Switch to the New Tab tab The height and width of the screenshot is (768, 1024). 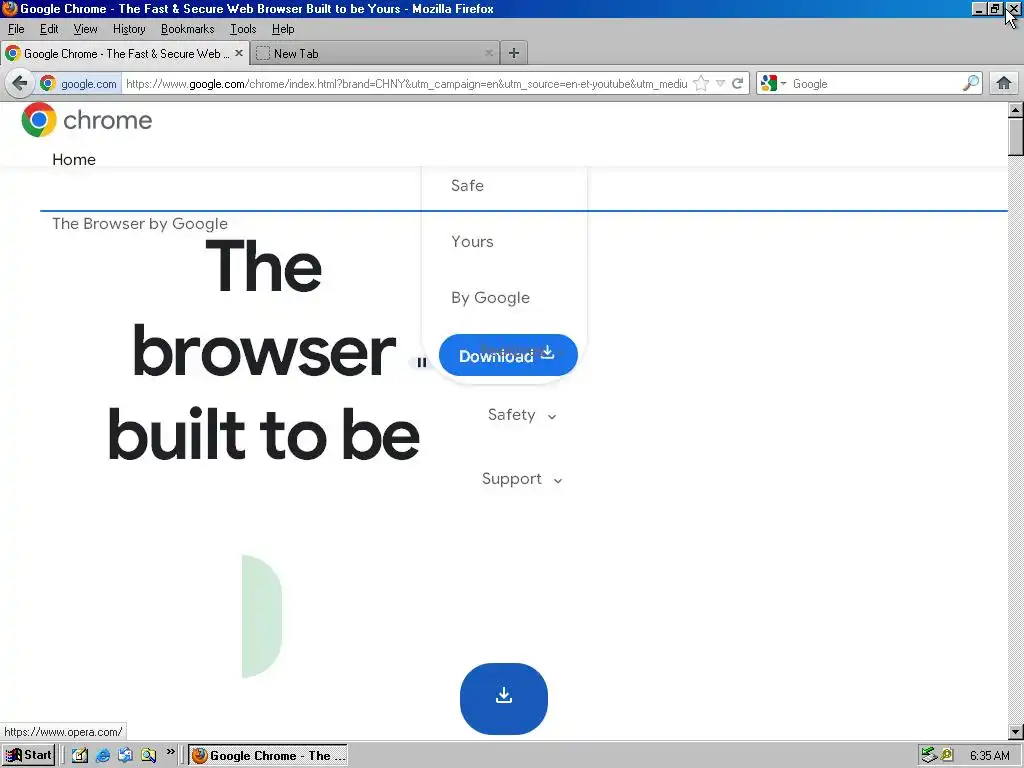[x=376, y=53]
